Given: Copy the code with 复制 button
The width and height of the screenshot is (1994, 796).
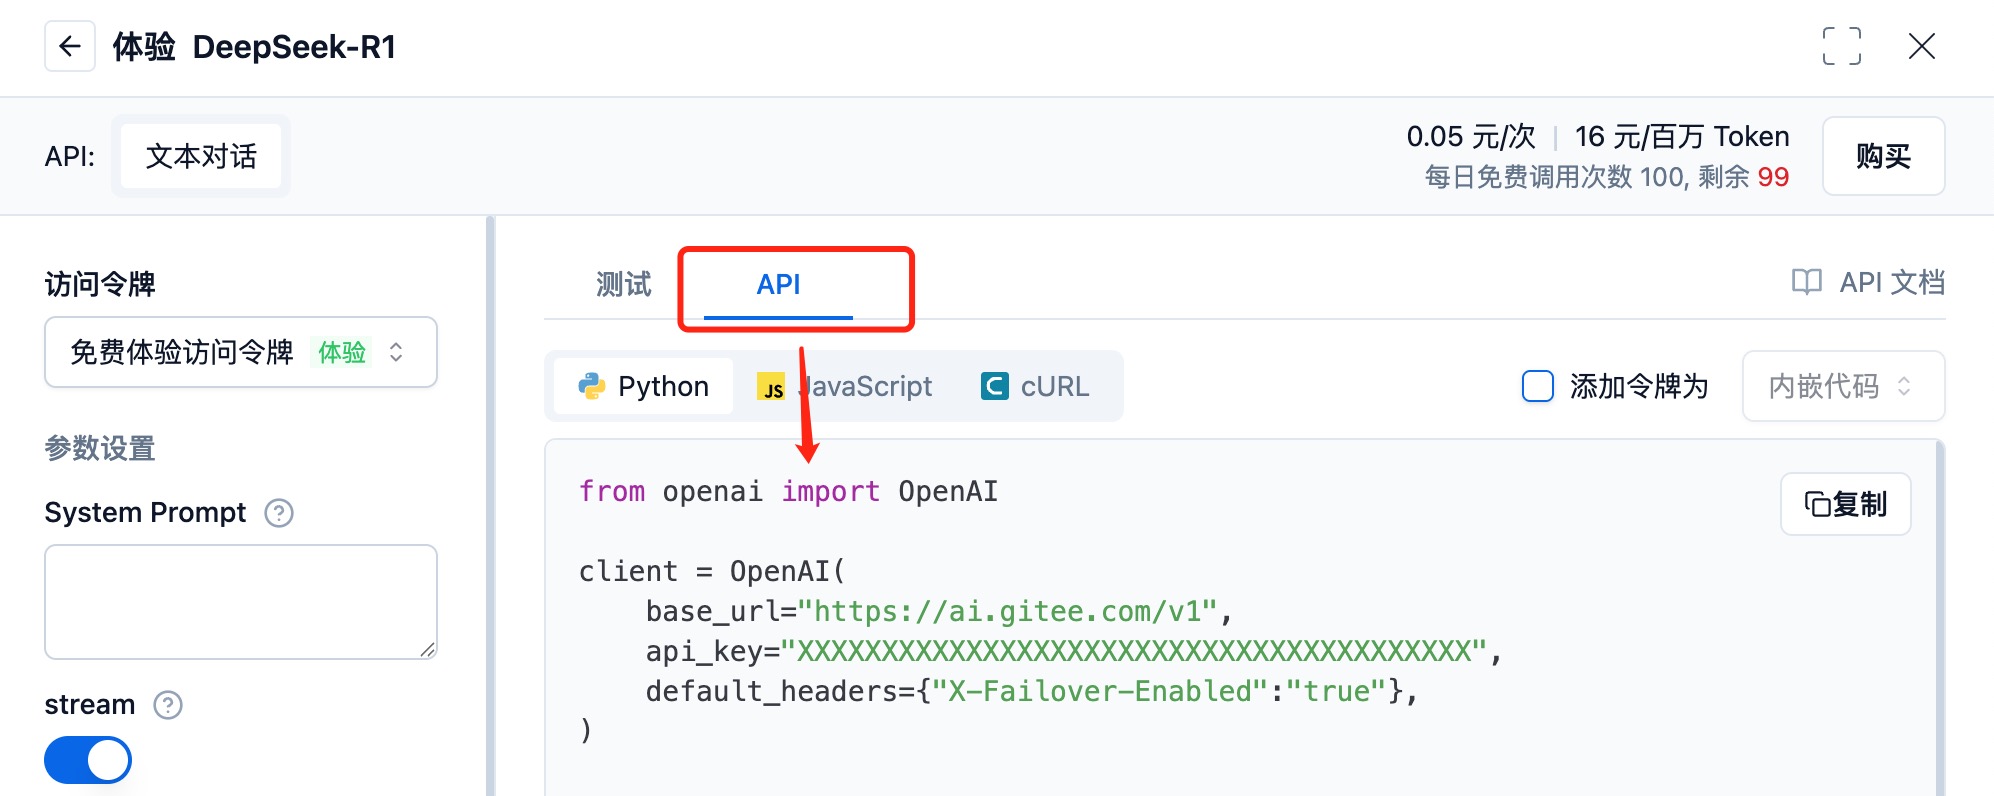Looking at the screenshot, I should (x=1845, y=504).
